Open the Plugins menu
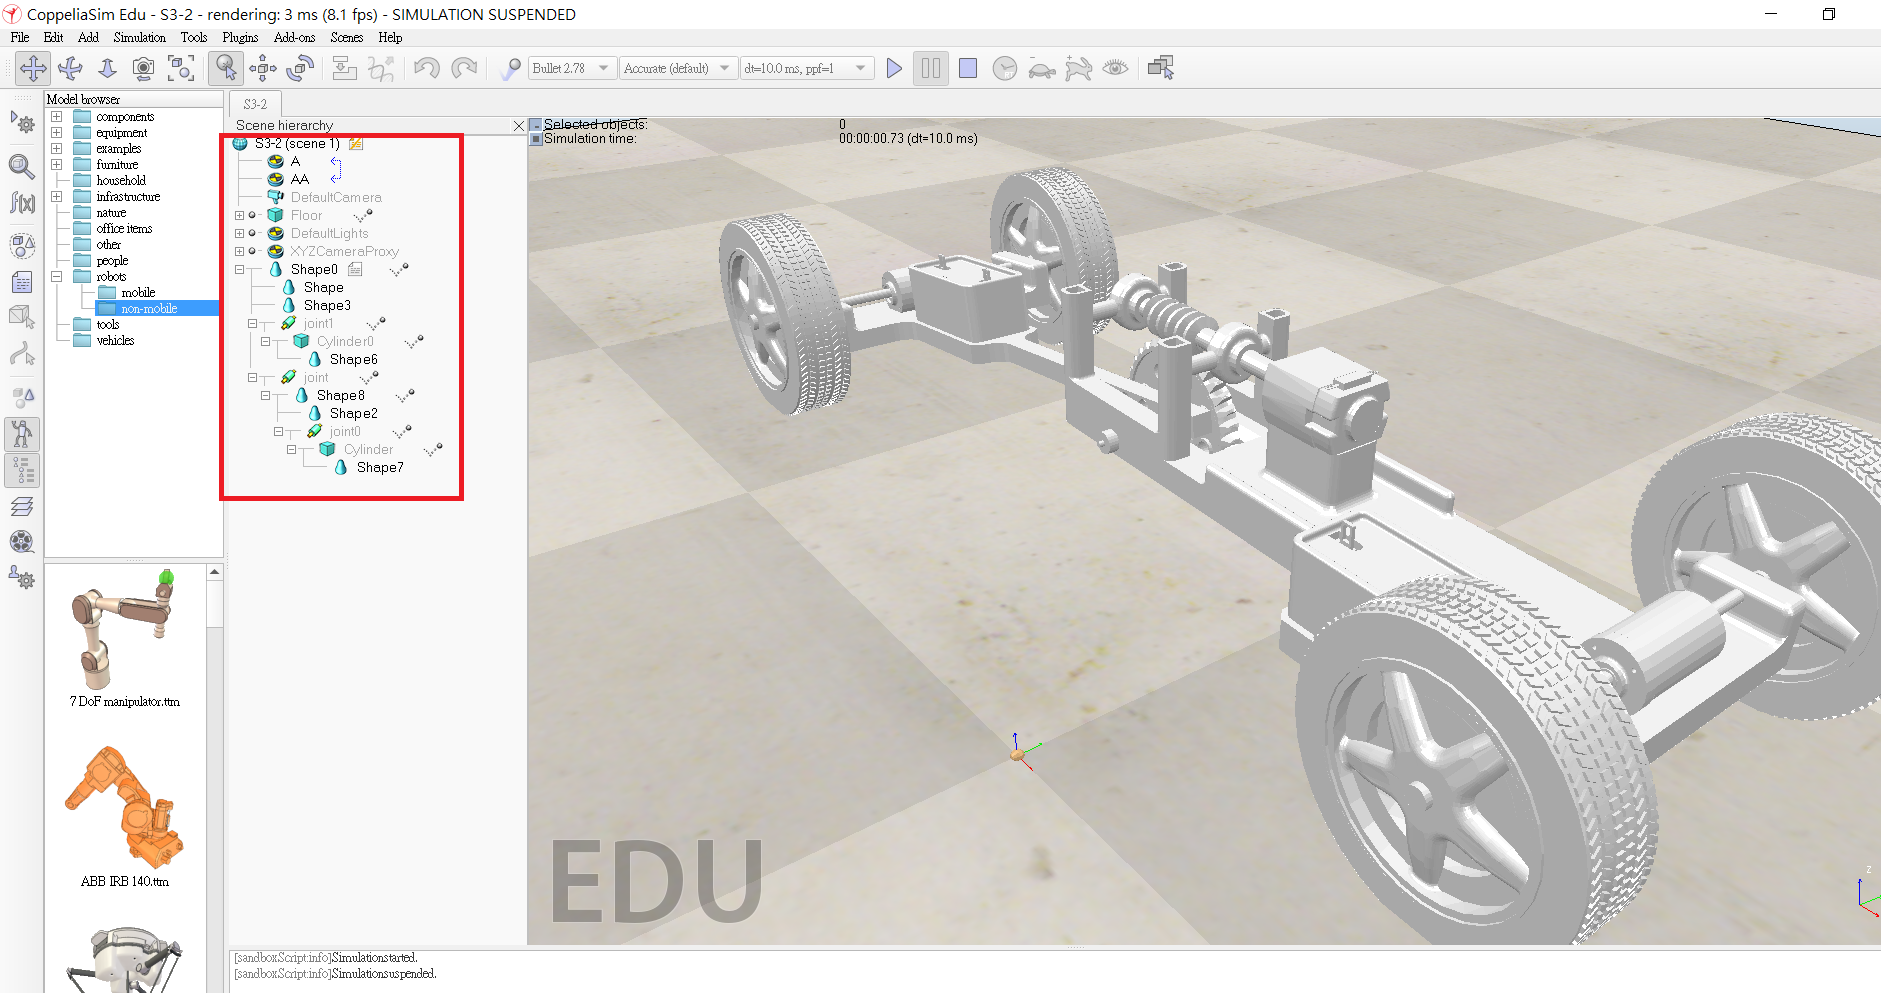 (x=240, y=37)
